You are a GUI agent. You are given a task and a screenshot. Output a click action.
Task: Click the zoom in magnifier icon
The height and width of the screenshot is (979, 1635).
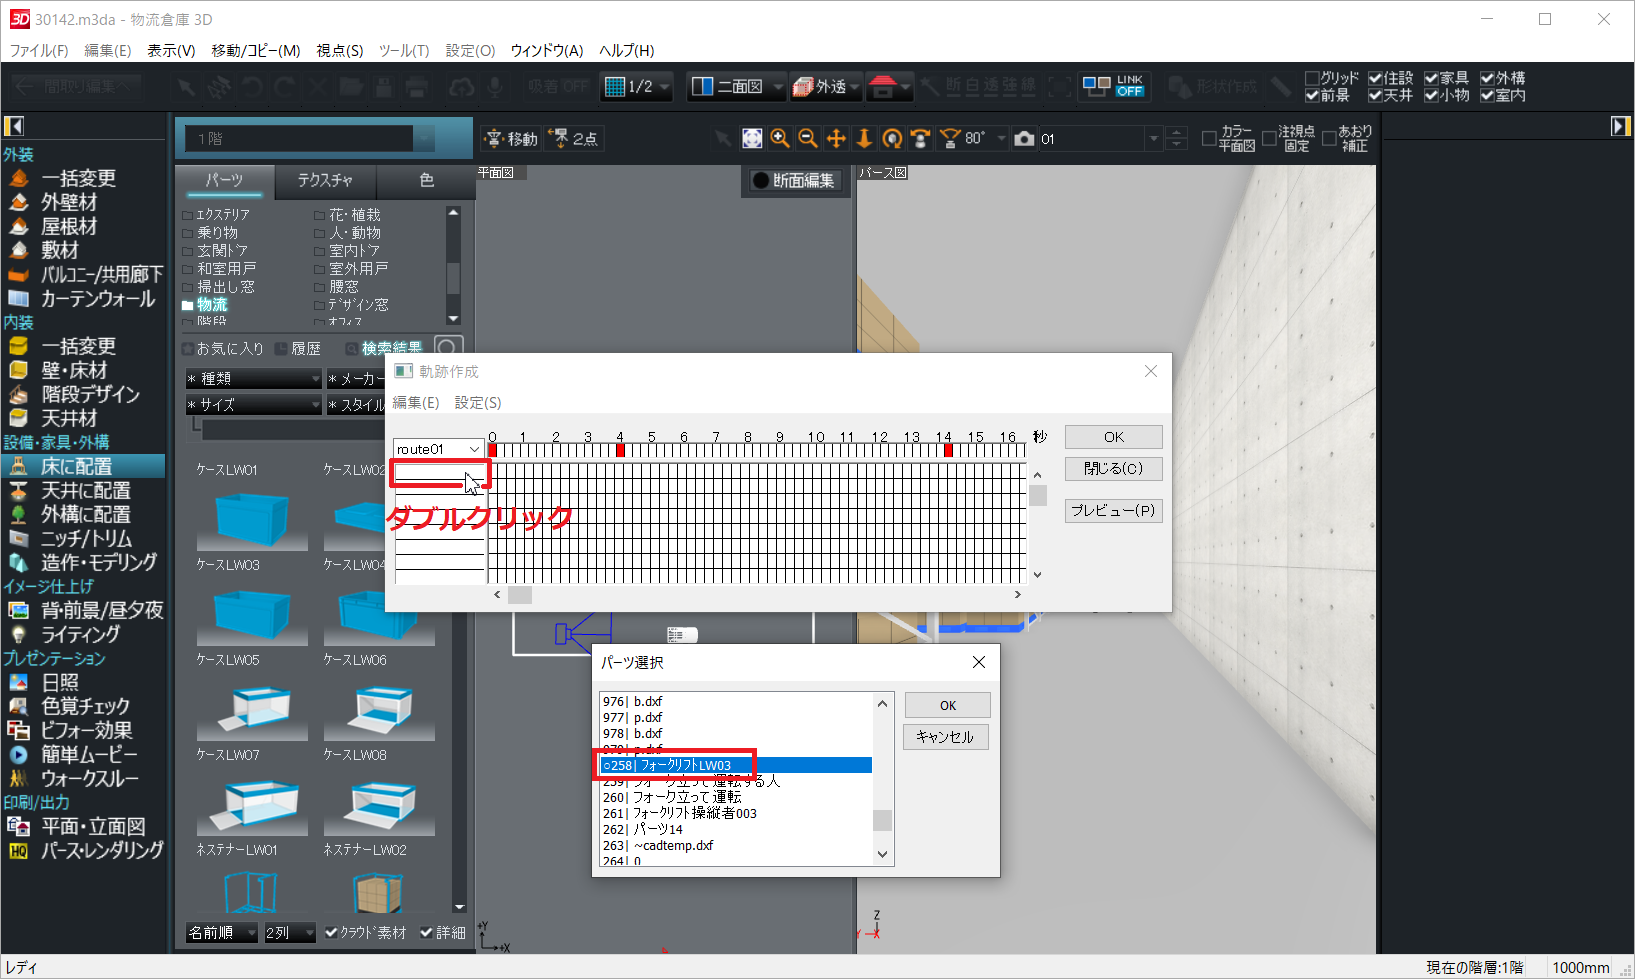click(780, 139)
